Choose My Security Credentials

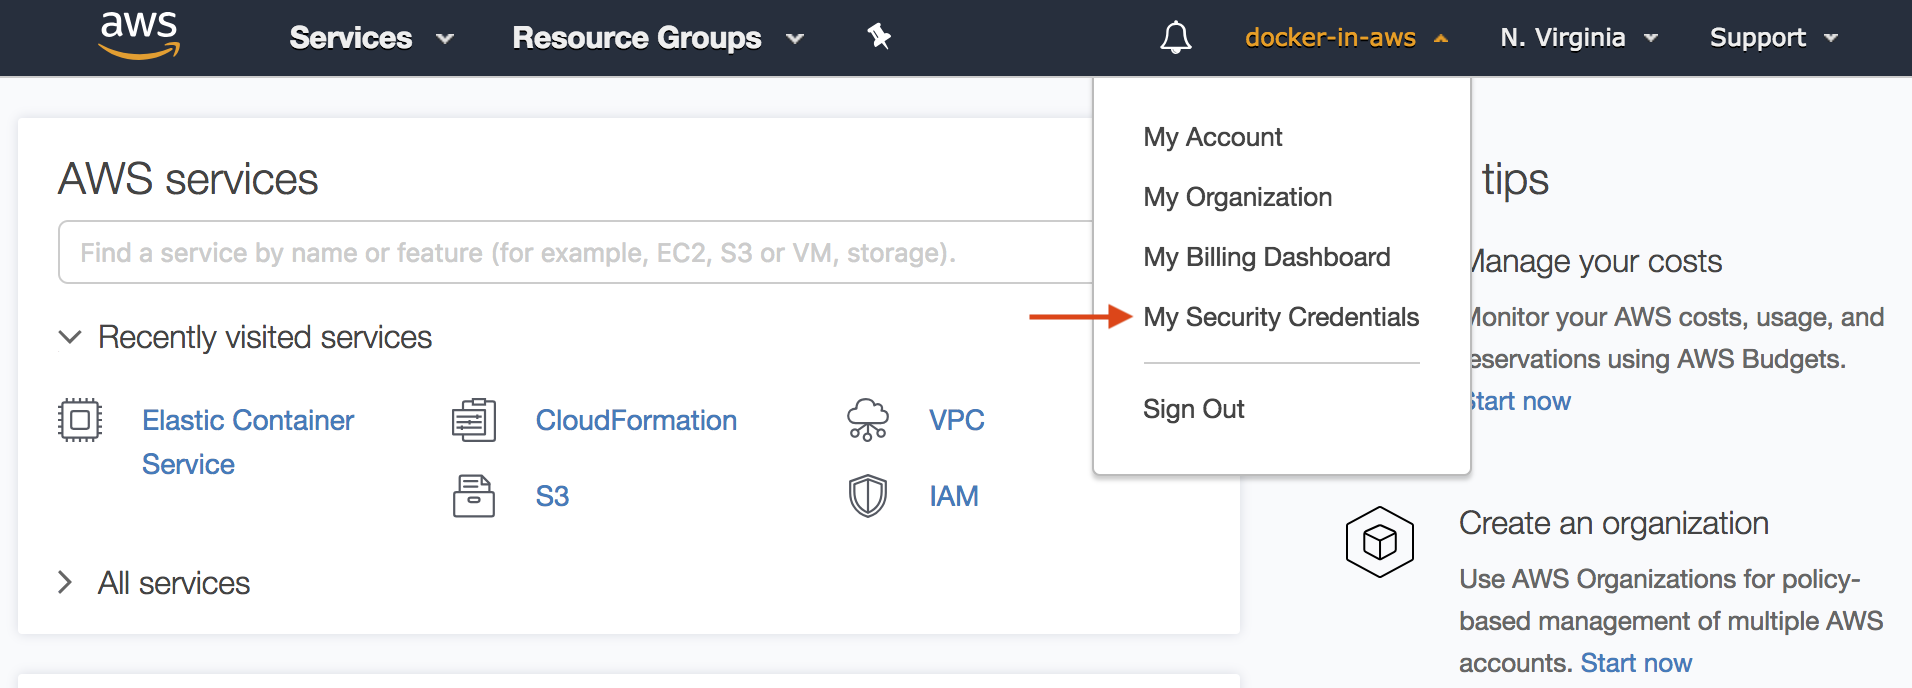point(1281,317)
